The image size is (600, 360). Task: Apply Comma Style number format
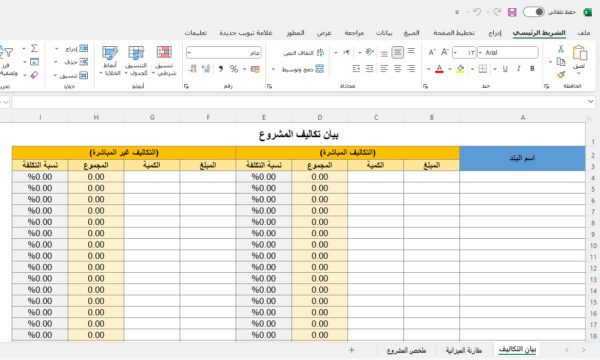click(221, 69)
